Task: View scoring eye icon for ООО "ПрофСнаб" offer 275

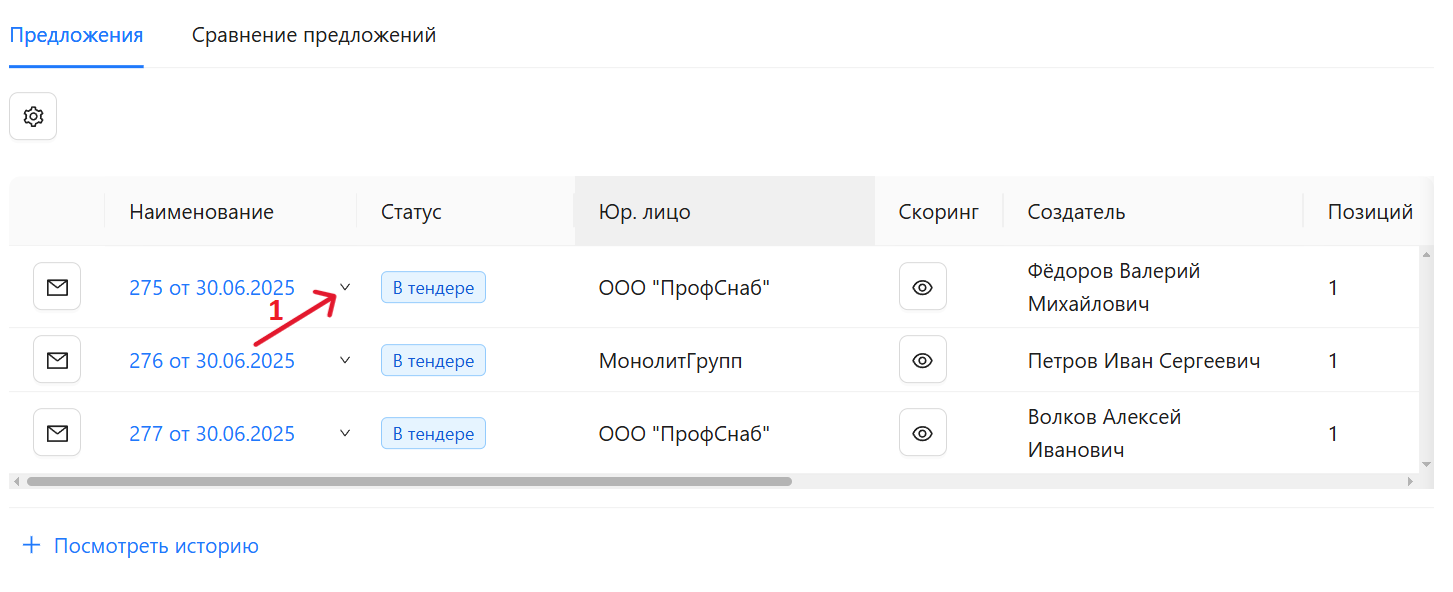Action: click(923, 288)
